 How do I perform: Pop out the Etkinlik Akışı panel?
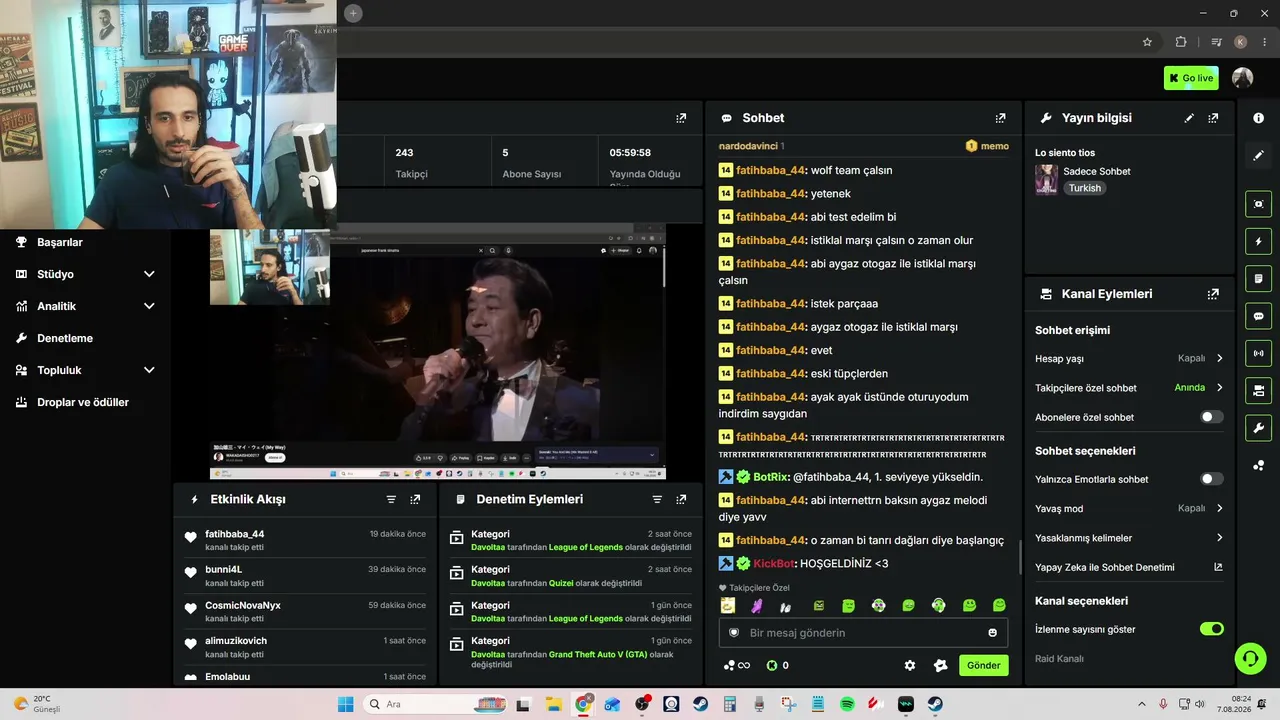(x=415, y=499)
